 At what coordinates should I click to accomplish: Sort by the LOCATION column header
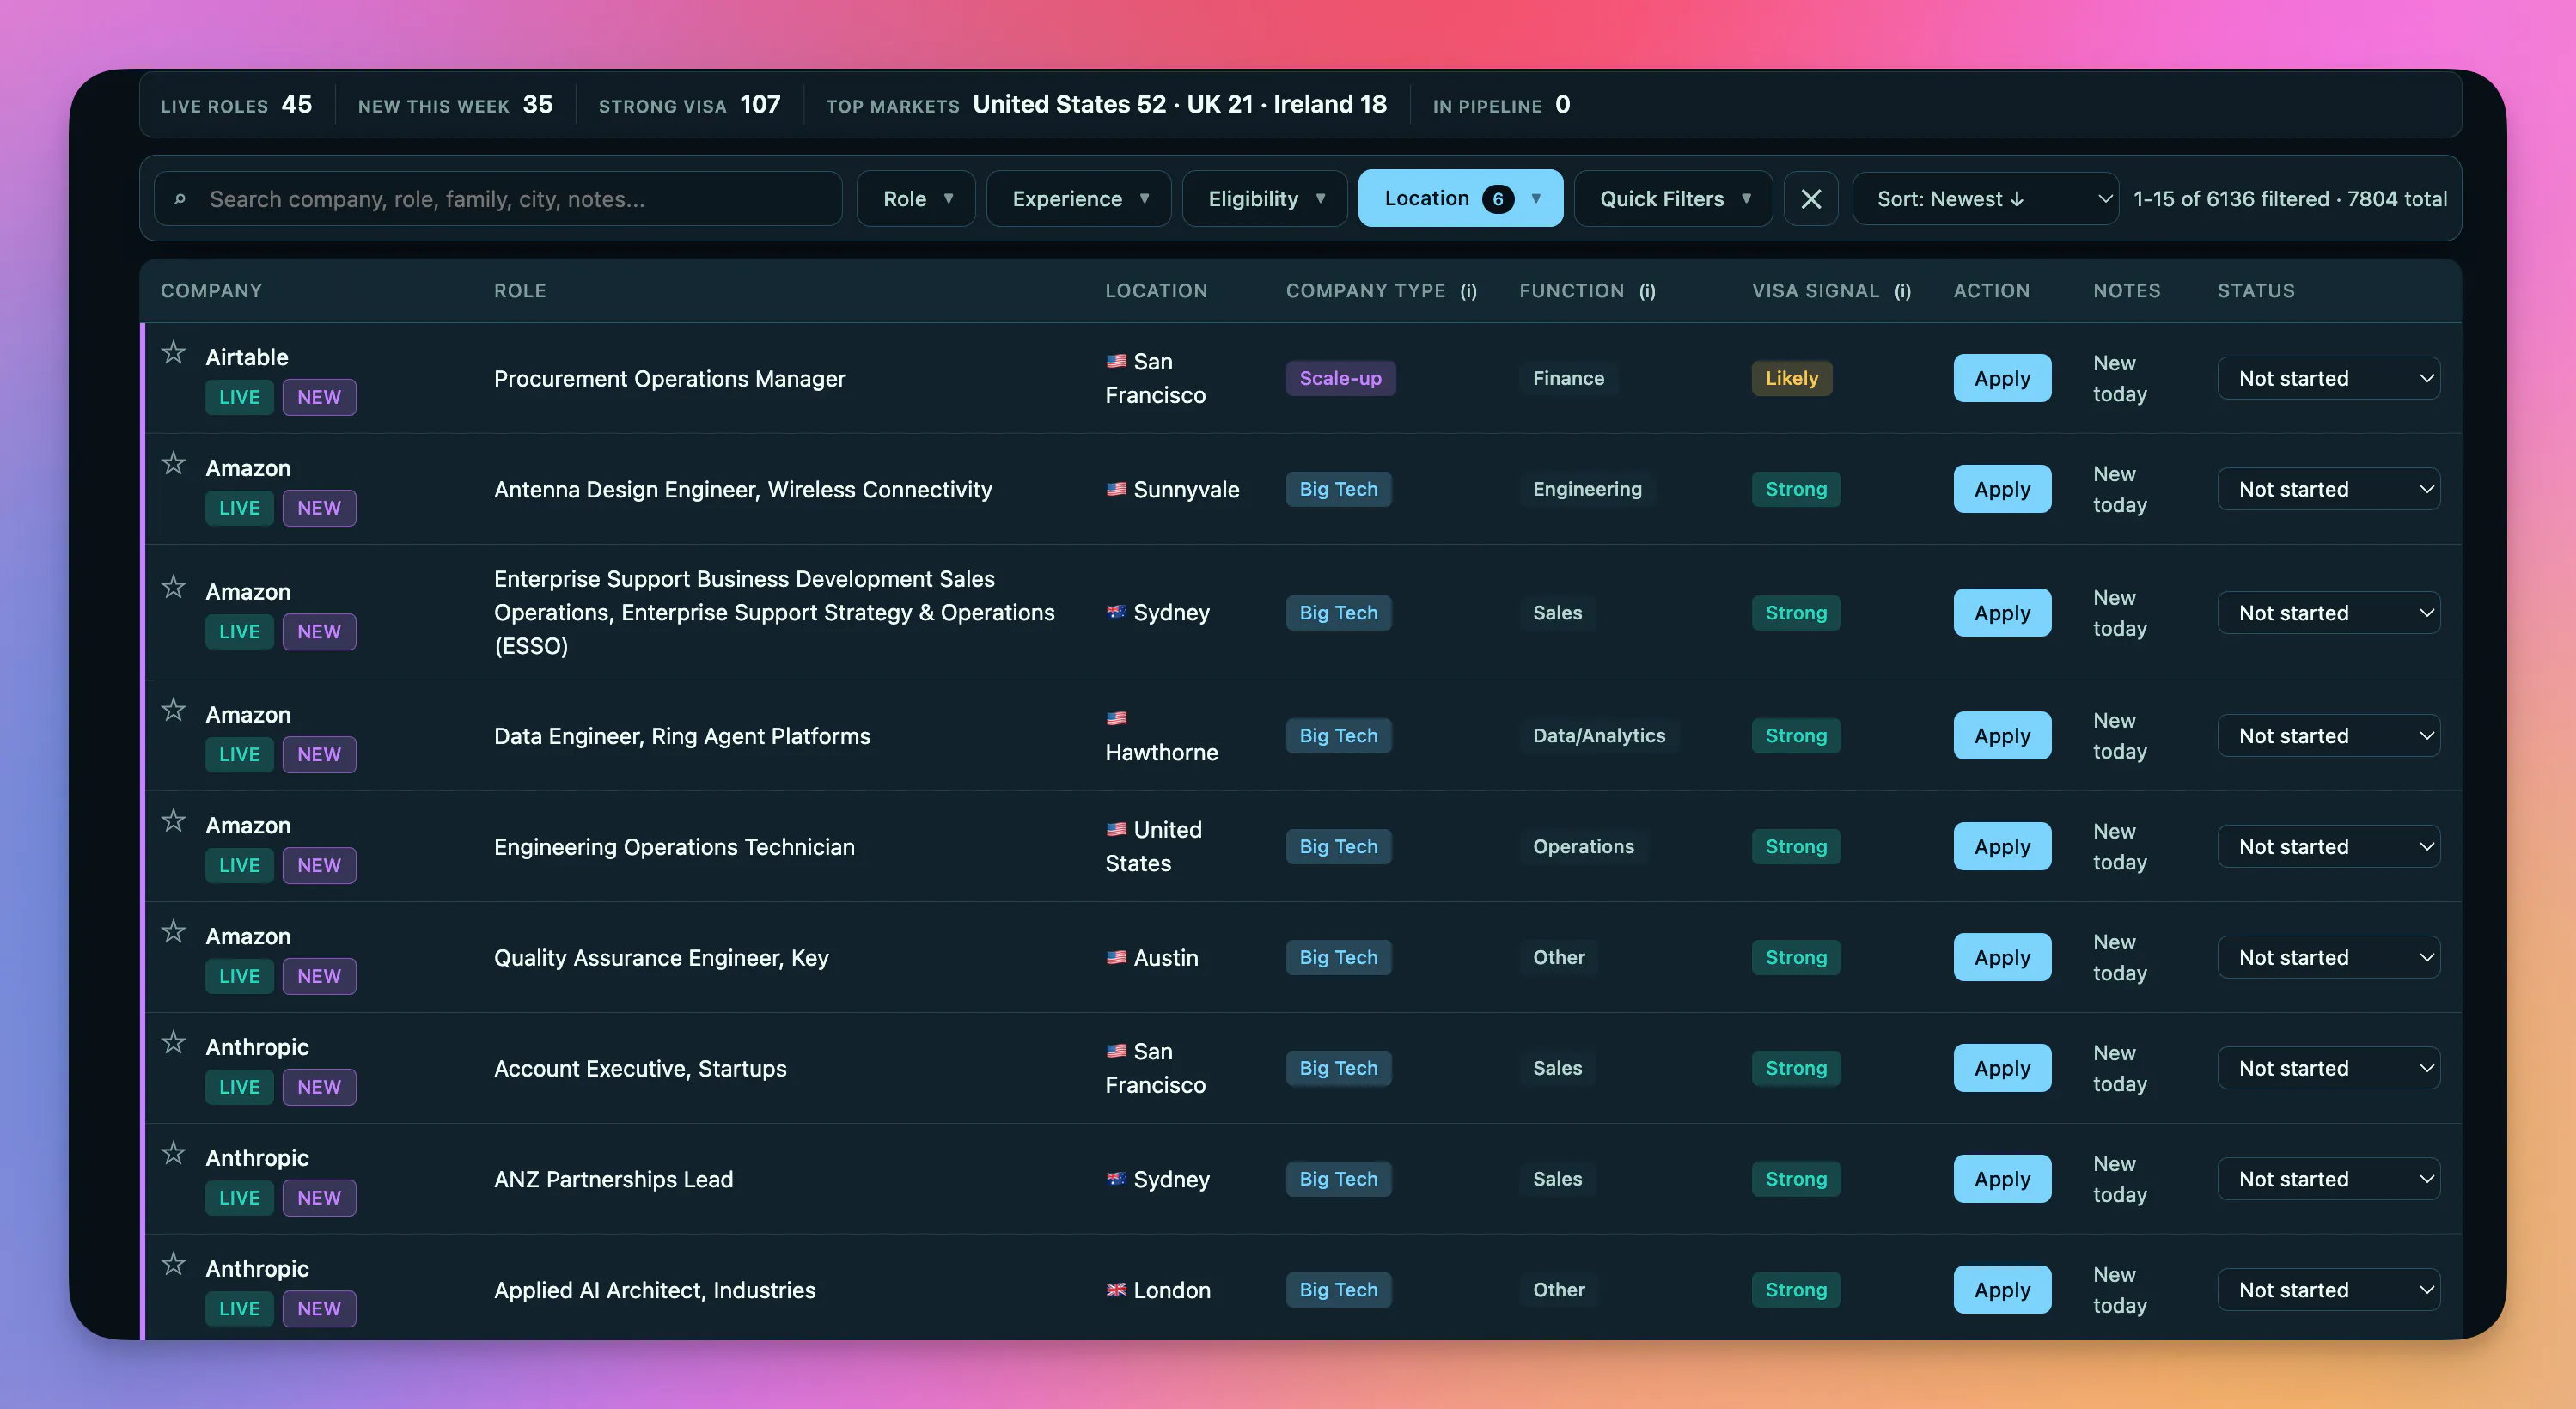coord(1156,291)
